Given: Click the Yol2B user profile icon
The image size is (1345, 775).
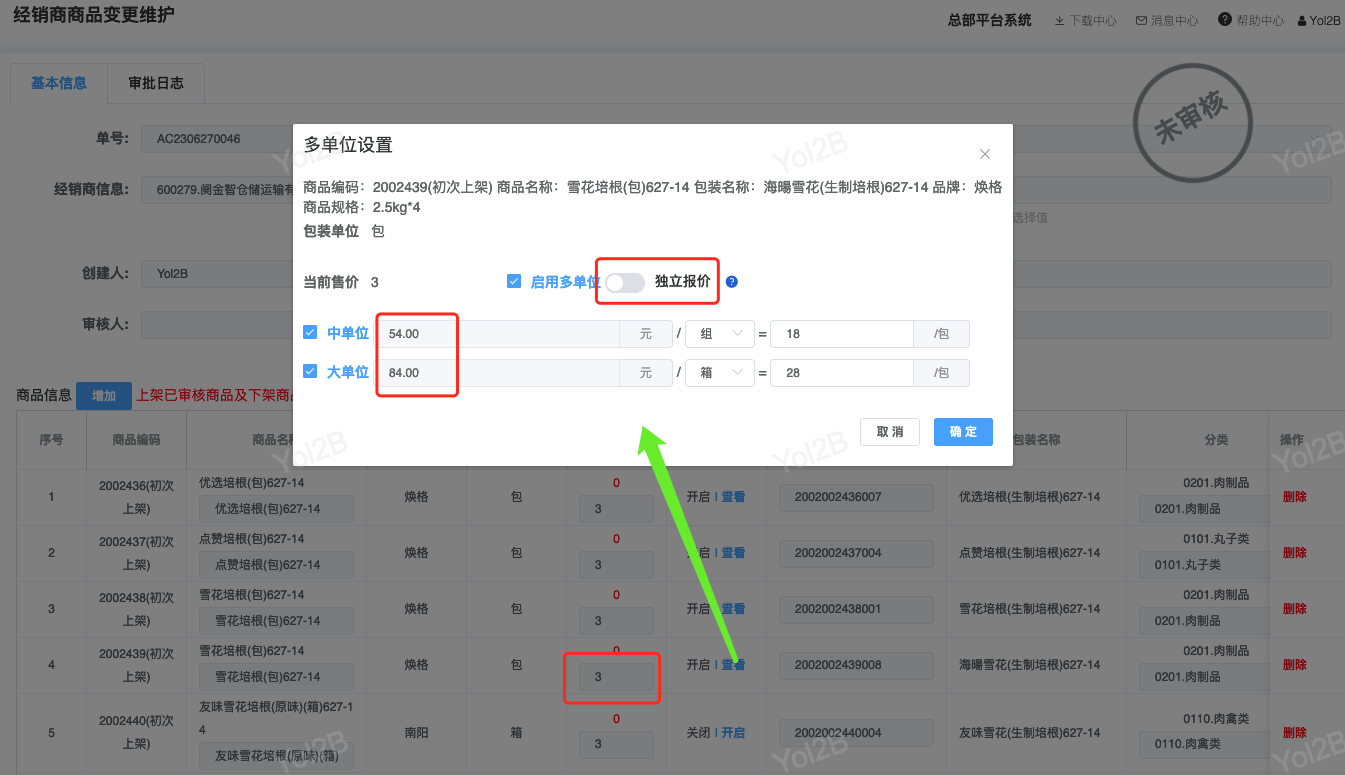Looking at the screenshot, I should (x=1302, y=20).
